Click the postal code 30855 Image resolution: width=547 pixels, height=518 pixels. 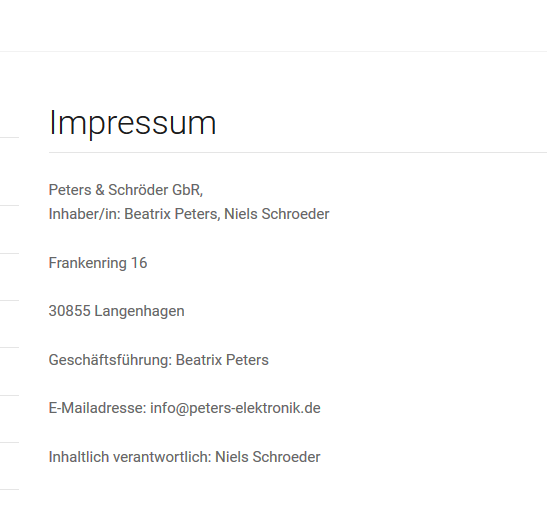point(69,311)
